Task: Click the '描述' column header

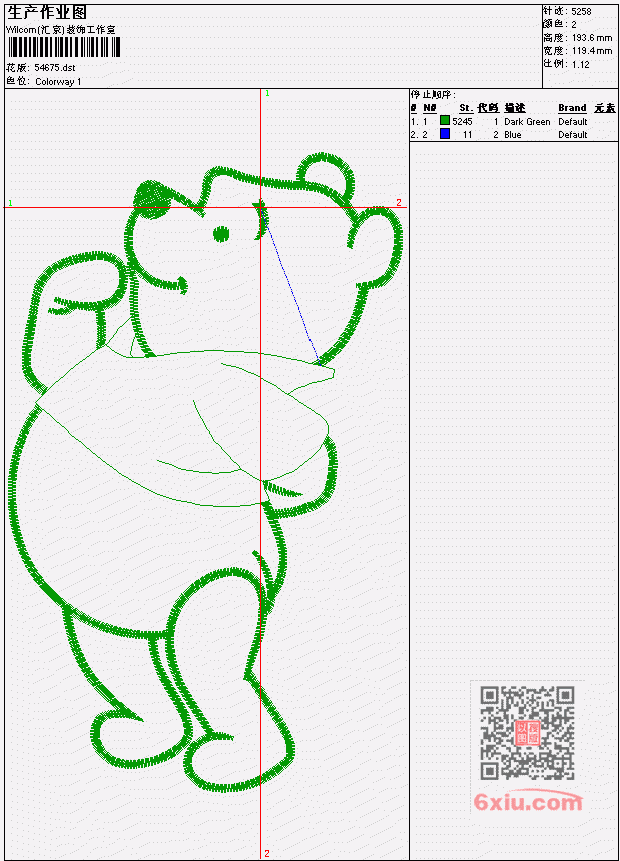Action: pos(515,108)
